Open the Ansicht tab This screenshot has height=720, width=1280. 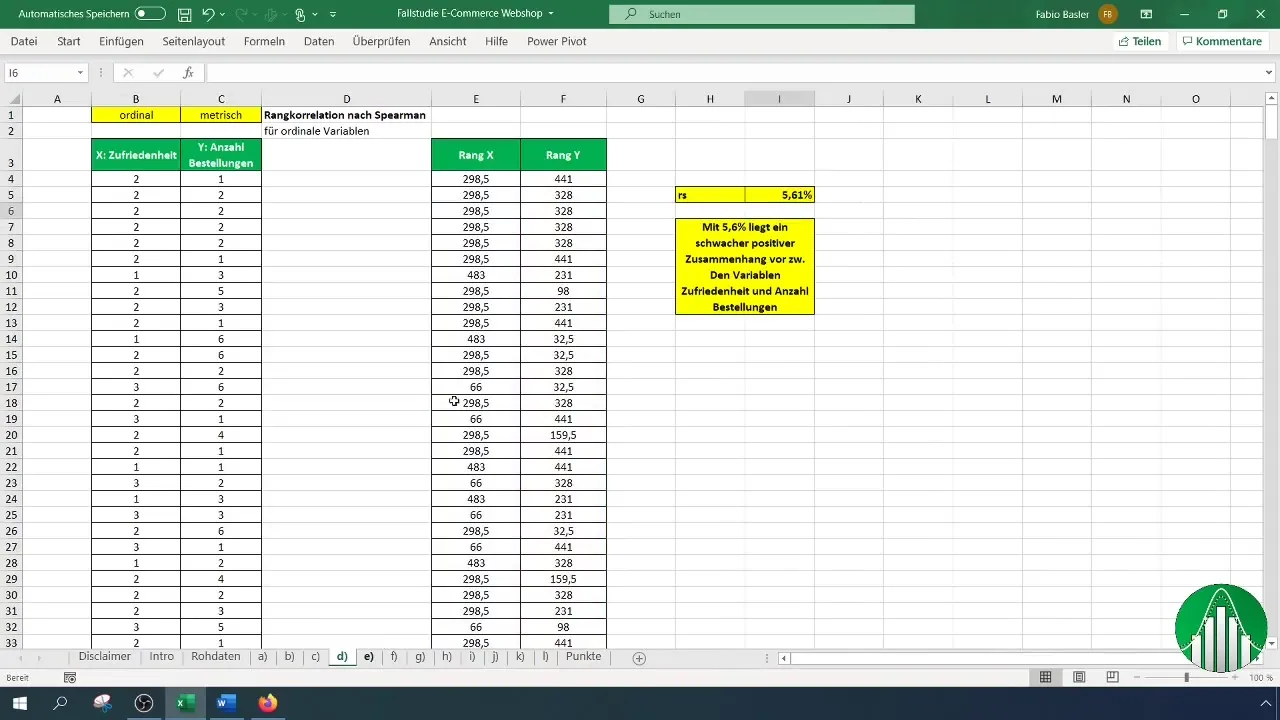pos(447,42)
